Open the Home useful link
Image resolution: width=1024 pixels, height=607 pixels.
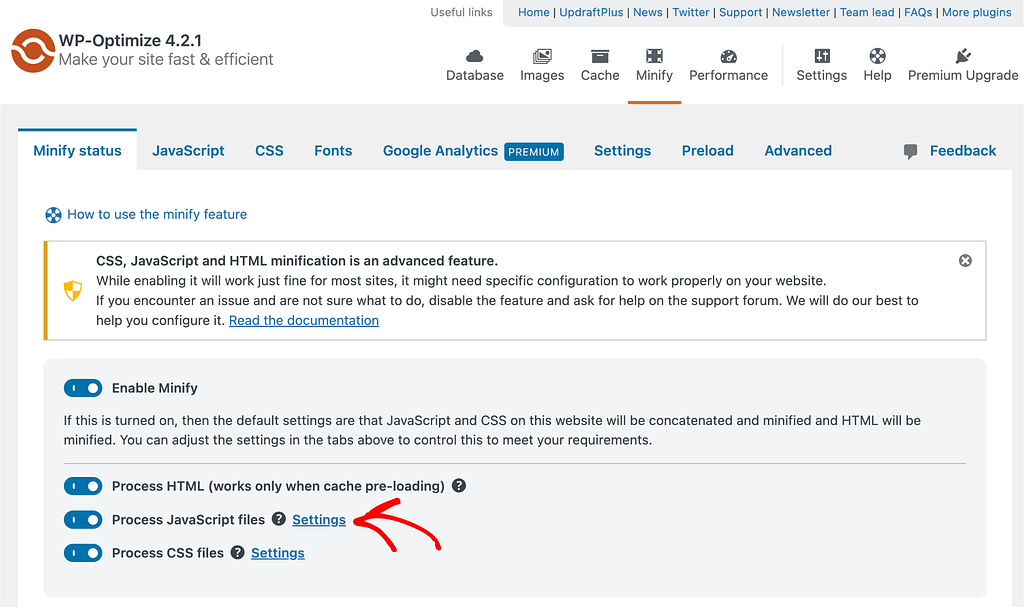coord(534,12)
